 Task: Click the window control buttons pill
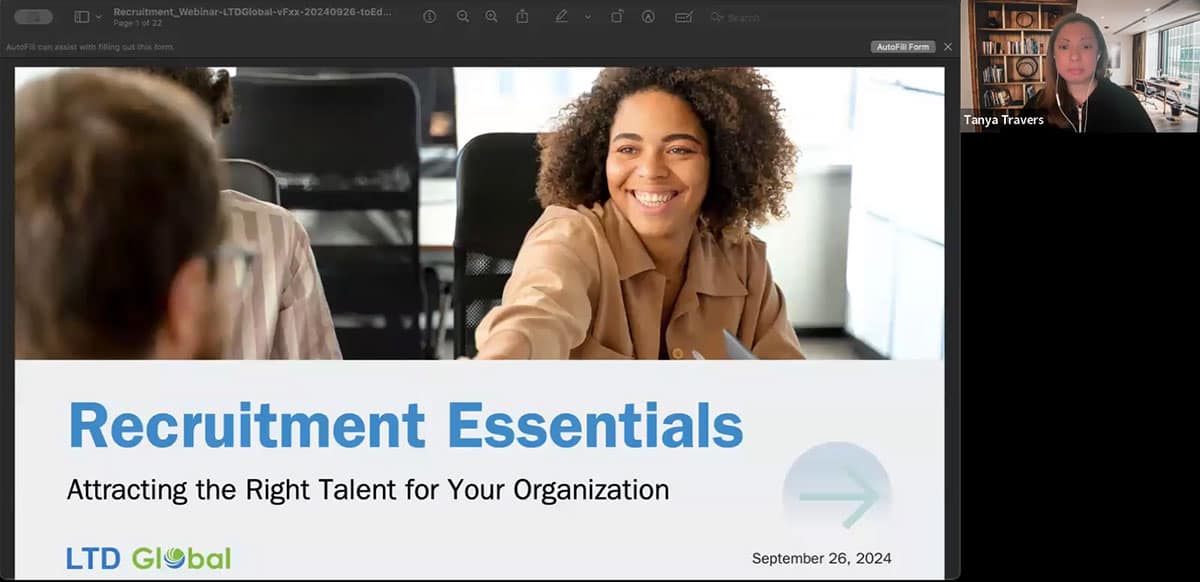34,17
